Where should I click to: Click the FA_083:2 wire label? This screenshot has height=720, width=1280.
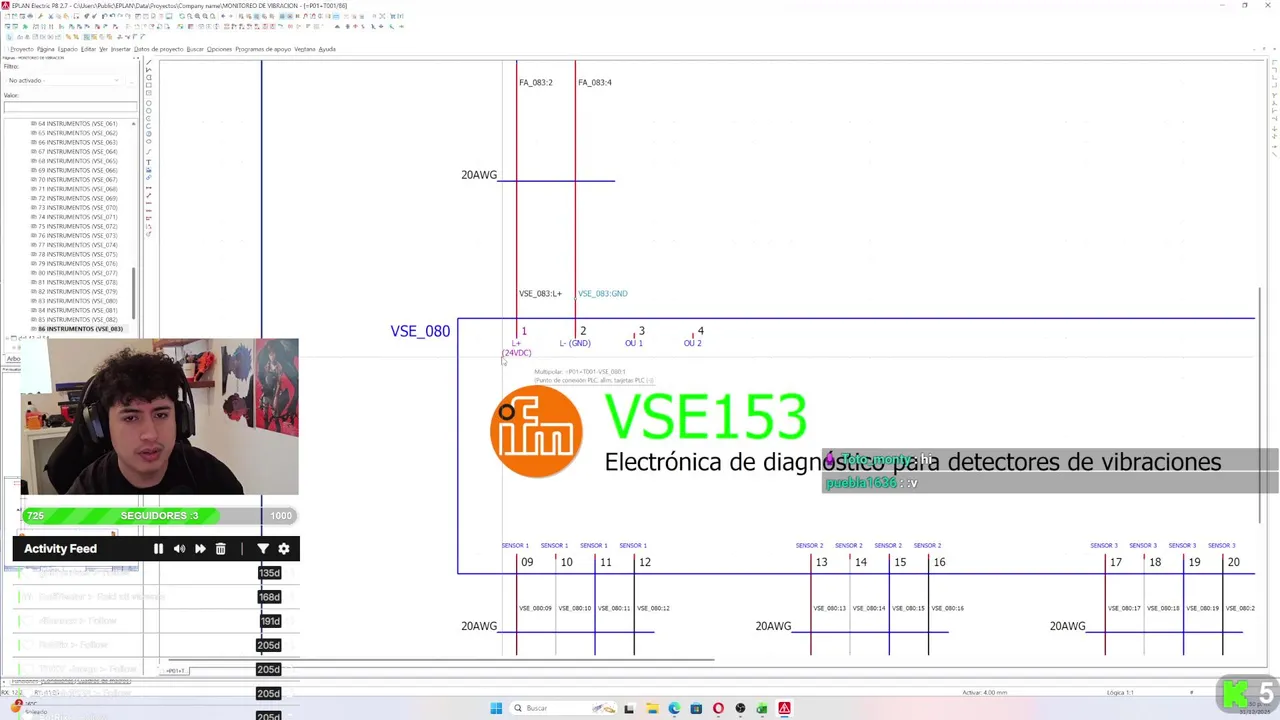(535, 82)
